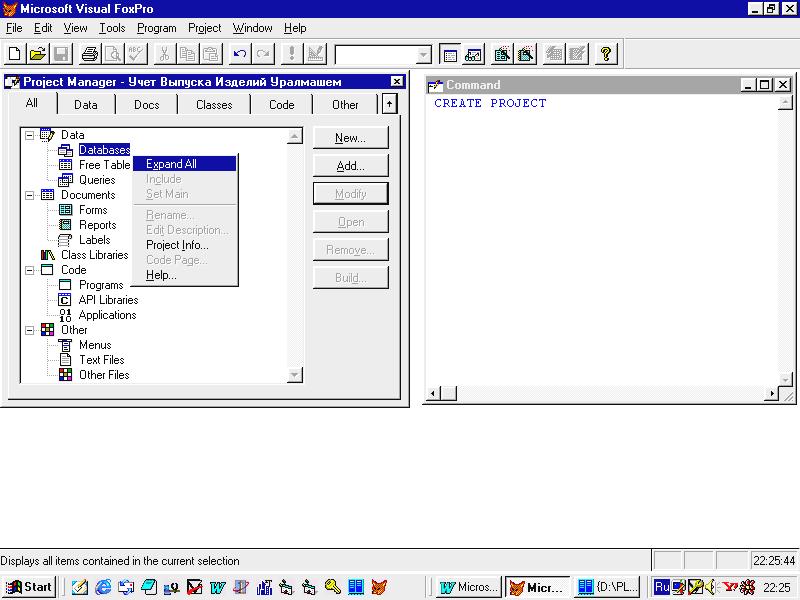Image resolution: width=800 pixels, height=600 pixels.
Task: Click CREATE PROJECT line in Command window
Action: pyautogui.click(x=490, y=103)
